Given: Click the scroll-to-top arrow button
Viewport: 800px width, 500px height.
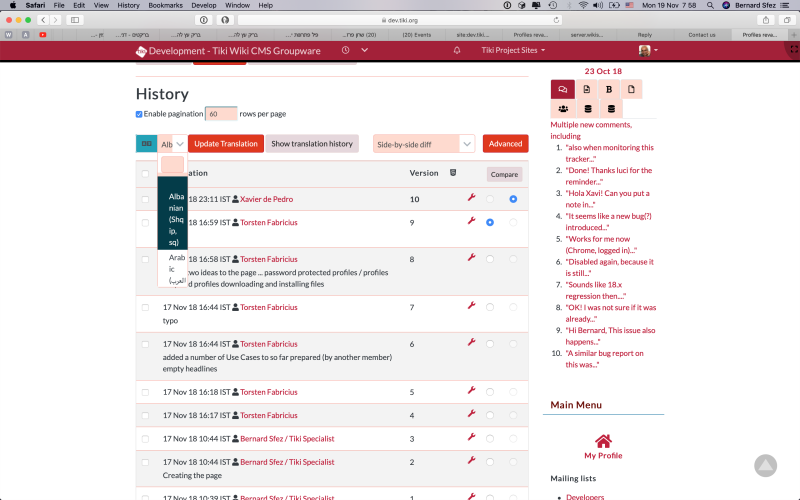Looking at the screenshot, I should pyautogui.click(x=765, y=465).
